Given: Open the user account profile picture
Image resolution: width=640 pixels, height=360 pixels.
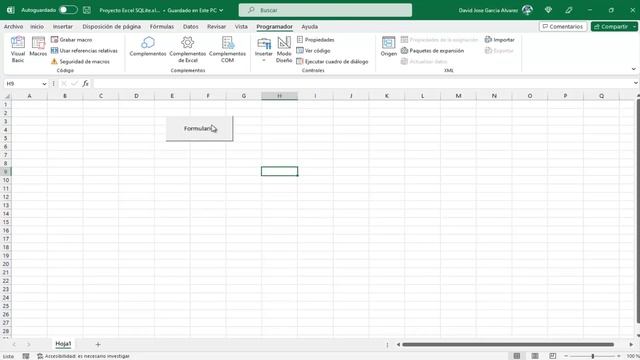Looking at the screenshot, I should pos(527,10).
